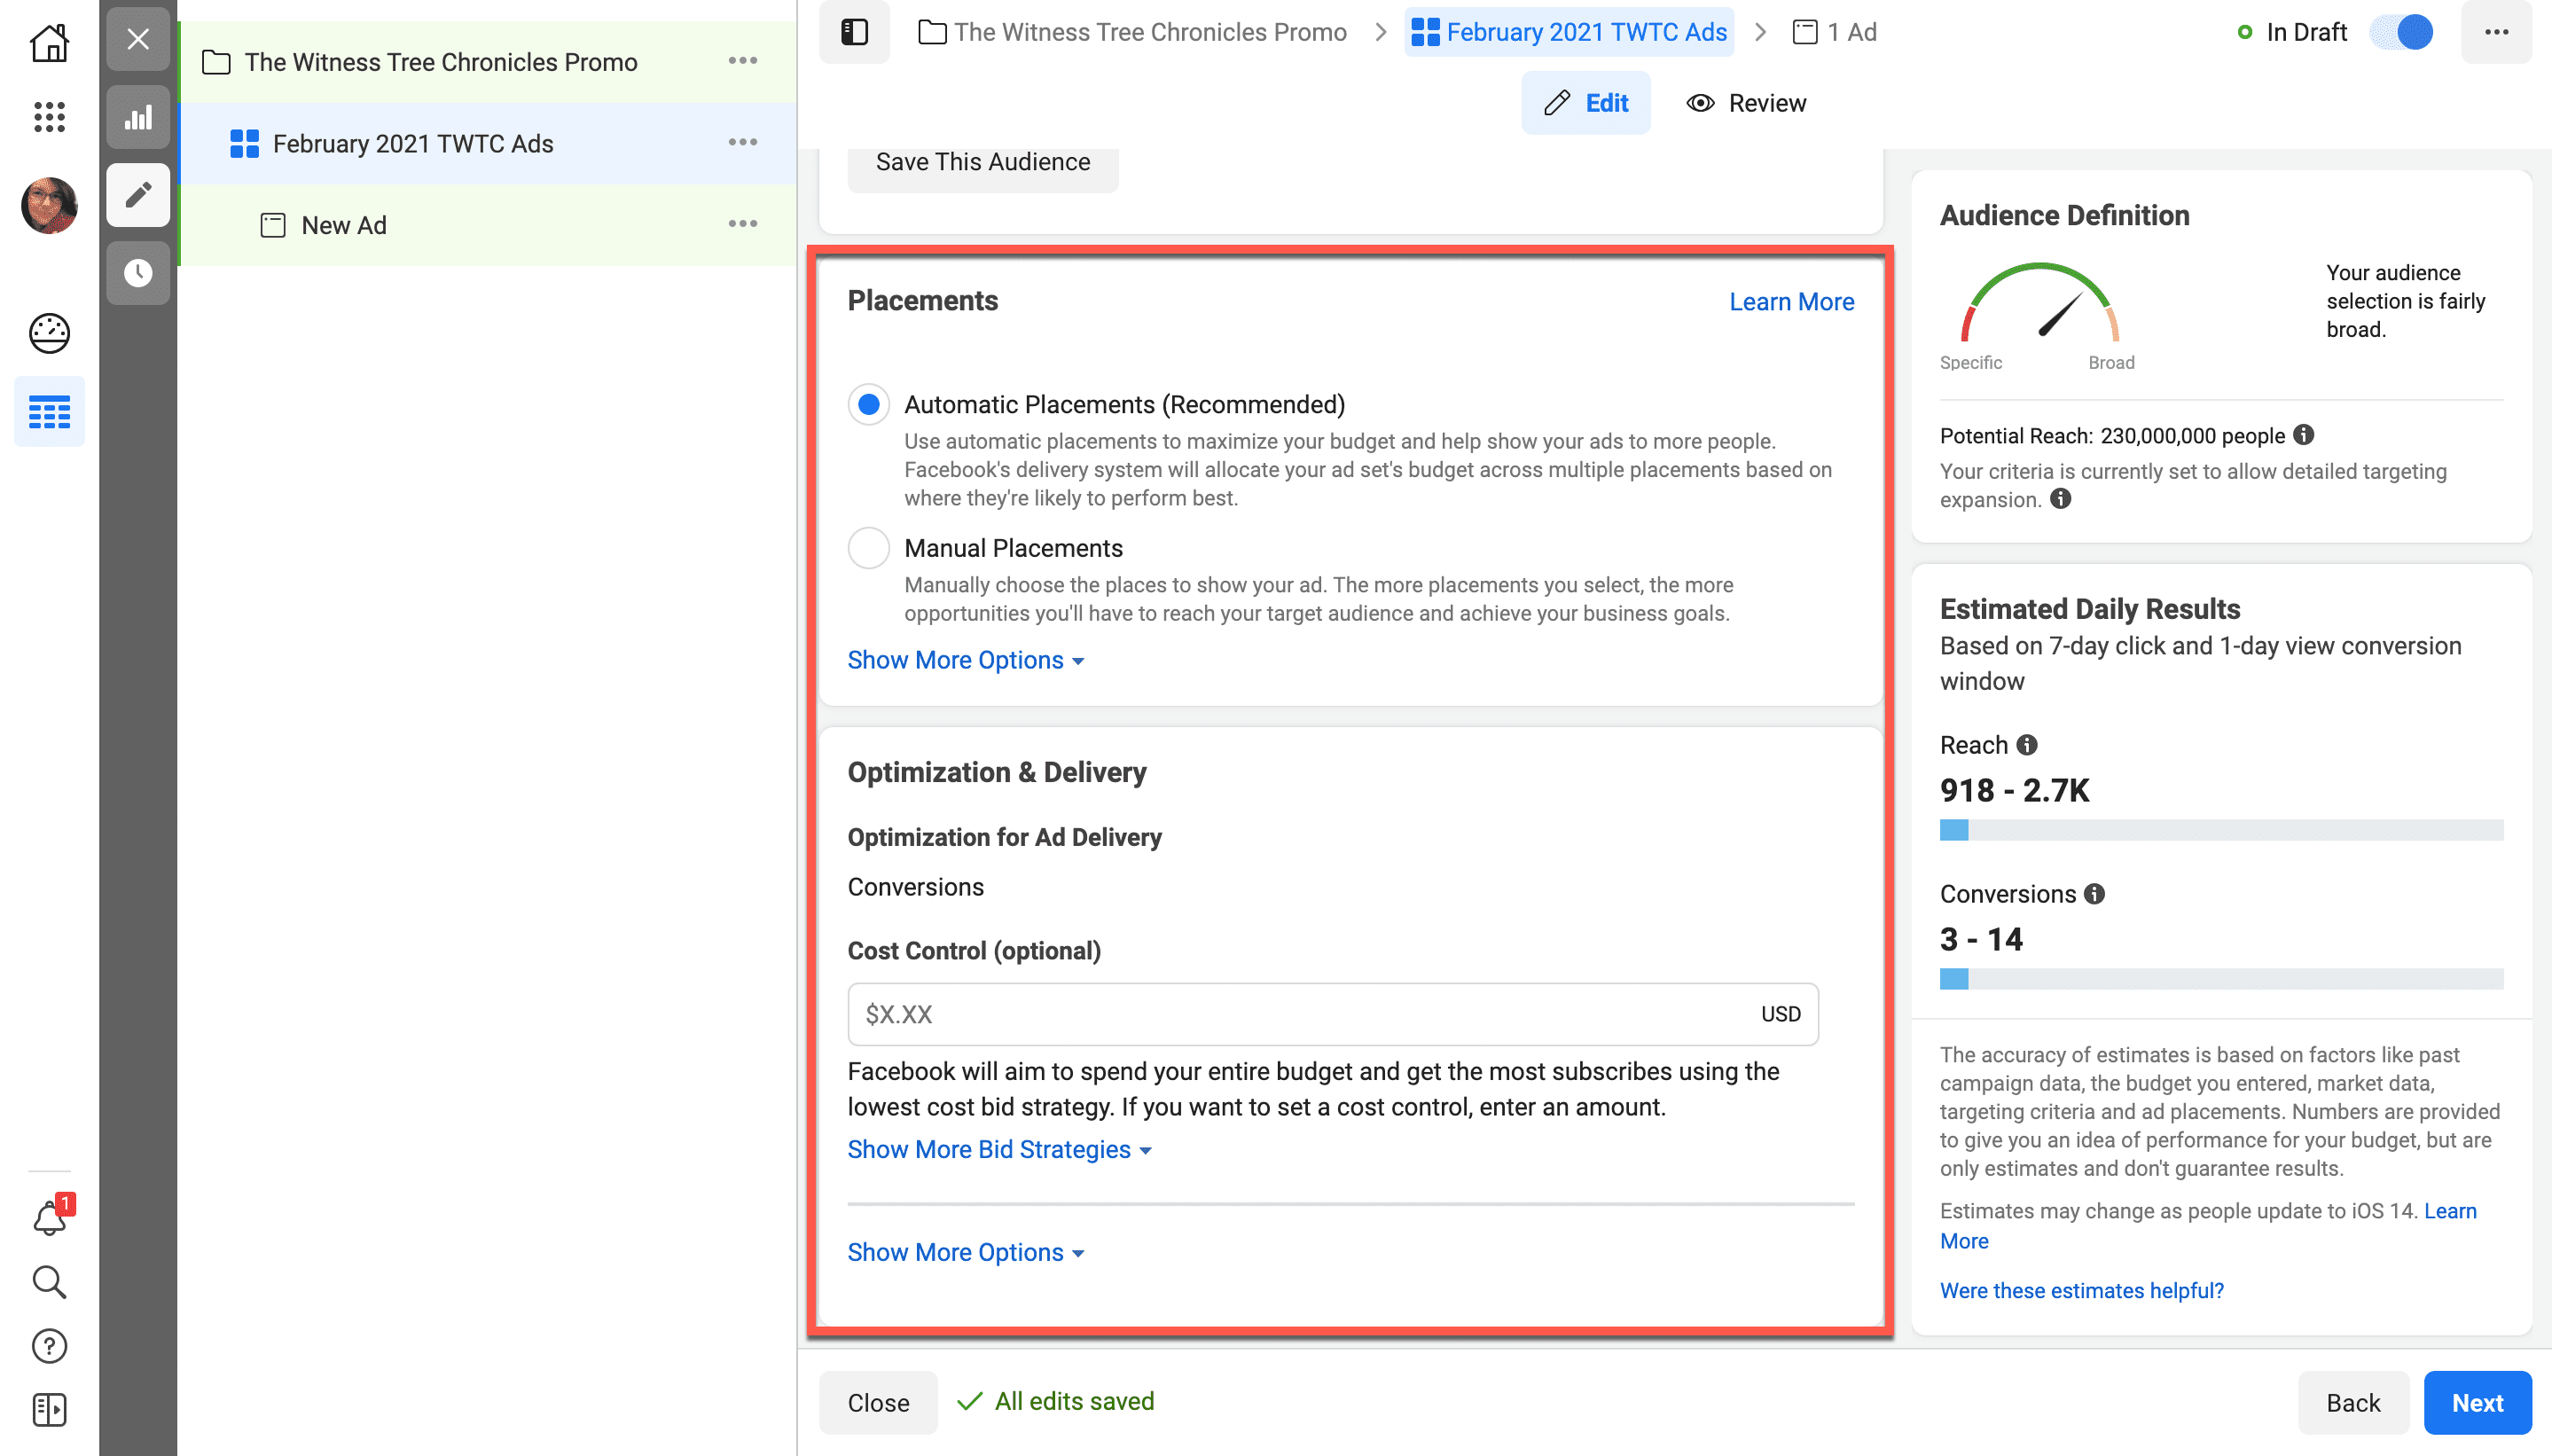The image size is (2552, 1456).
Task: Click Learn More link in Placements
Action: [x=1791, y=301]
